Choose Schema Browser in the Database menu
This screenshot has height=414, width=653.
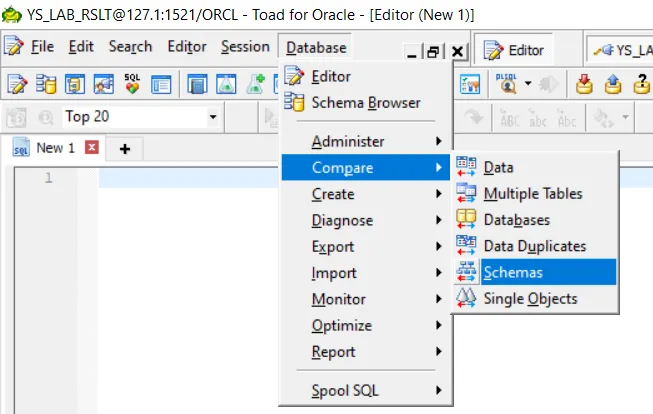(x=366, y=102)
